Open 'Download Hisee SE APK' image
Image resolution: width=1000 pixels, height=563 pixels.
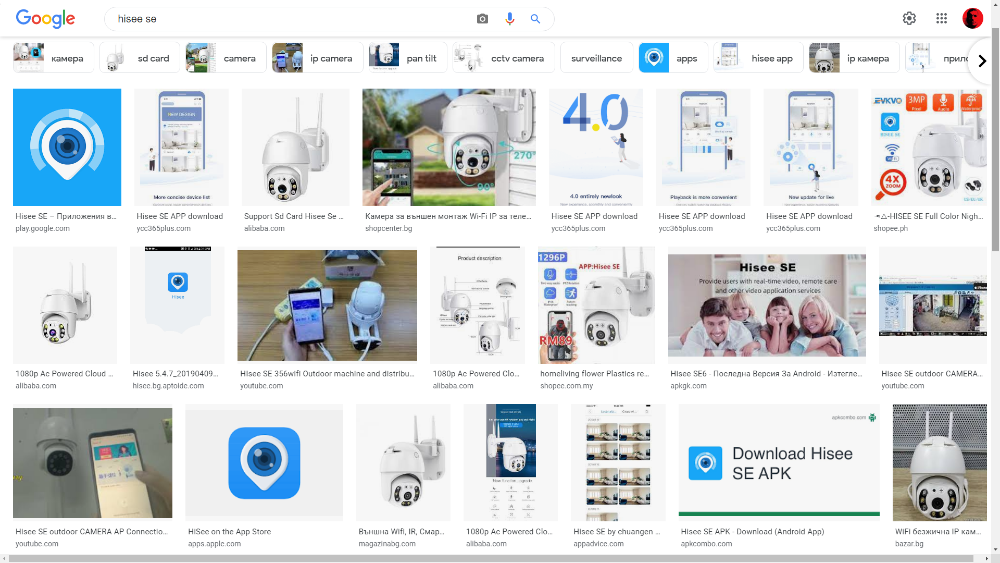tap(779, 463)
